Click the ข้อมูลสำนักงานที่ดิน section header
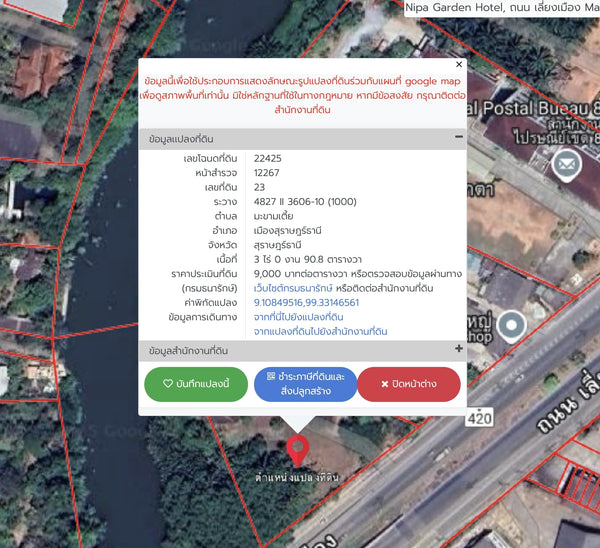The width and height of the screenshot is (600, 548). pos(302,351)
